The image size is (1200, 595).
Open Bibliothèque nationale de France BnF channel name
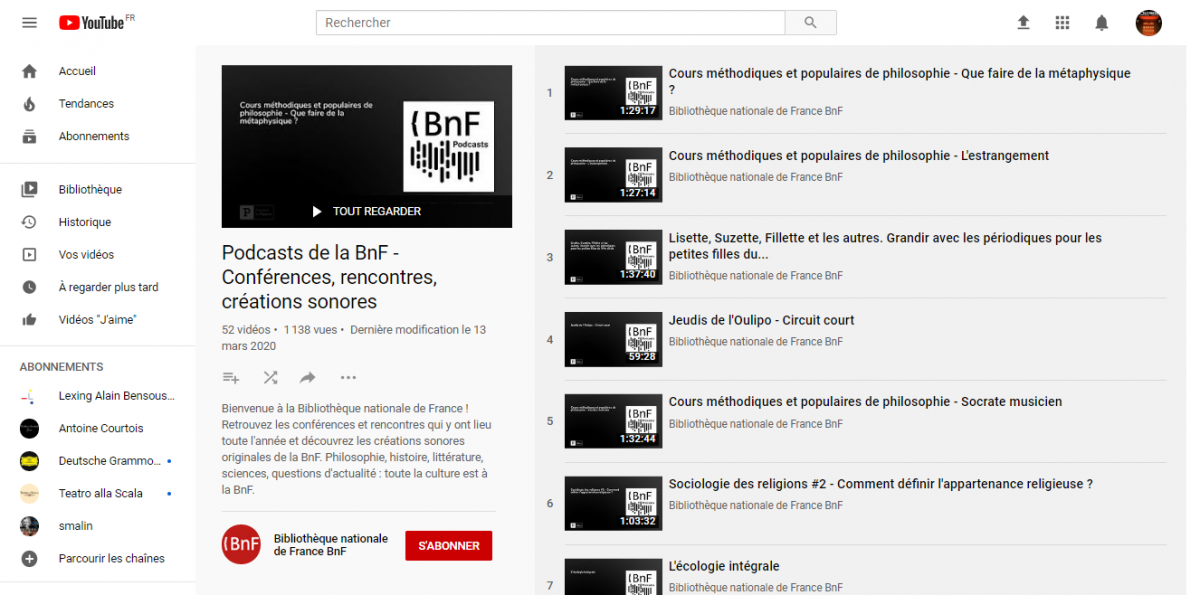[331, 545]
